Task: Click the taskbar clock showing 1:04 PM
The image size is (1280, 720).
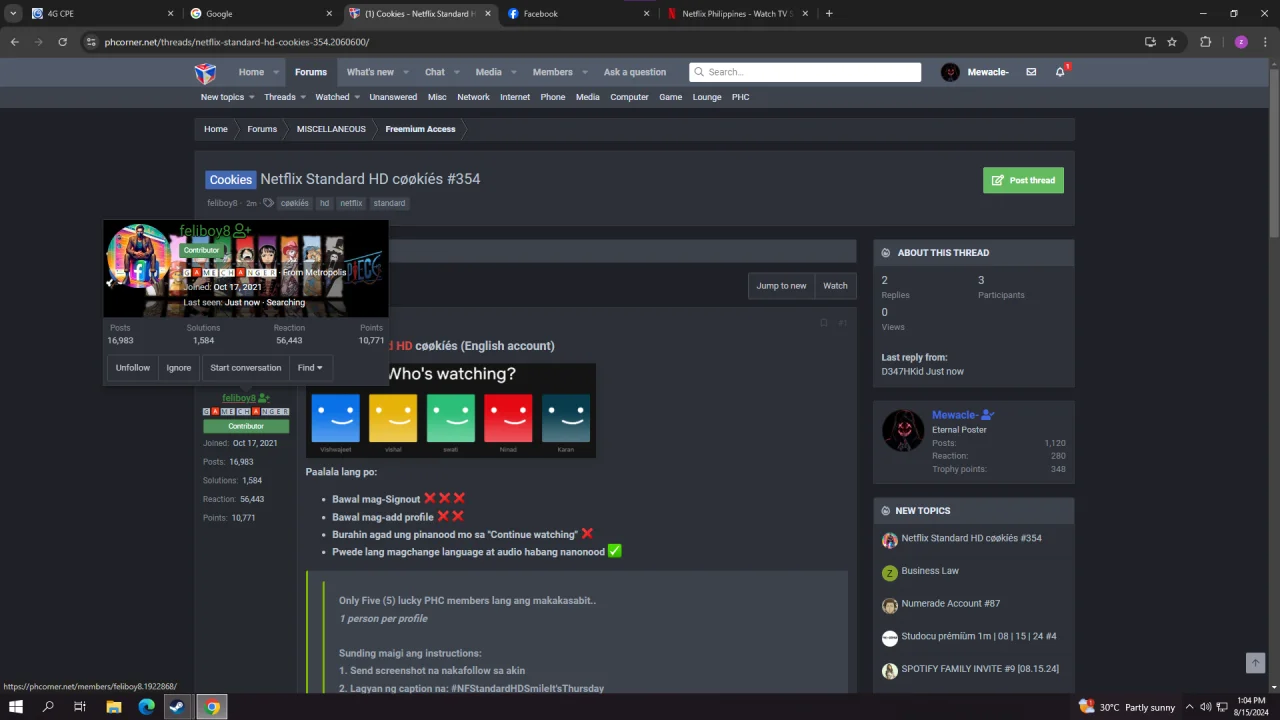Action: pos(1251,707)
